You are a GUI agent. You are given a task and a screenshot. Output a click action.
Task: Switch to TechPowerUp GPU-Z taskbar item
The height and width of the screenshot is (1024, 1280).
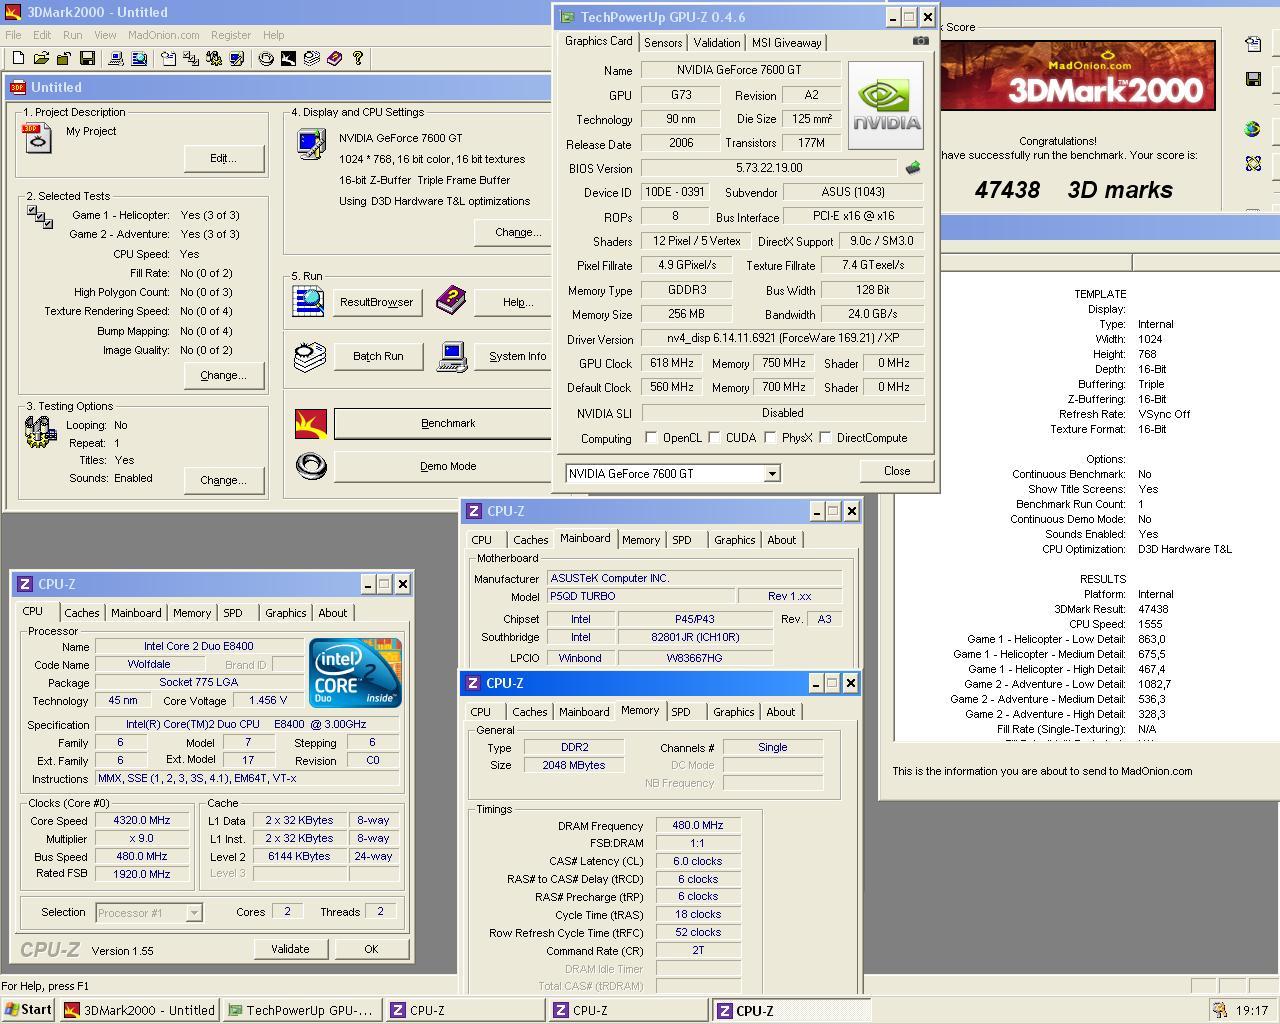pos(301,1010)
